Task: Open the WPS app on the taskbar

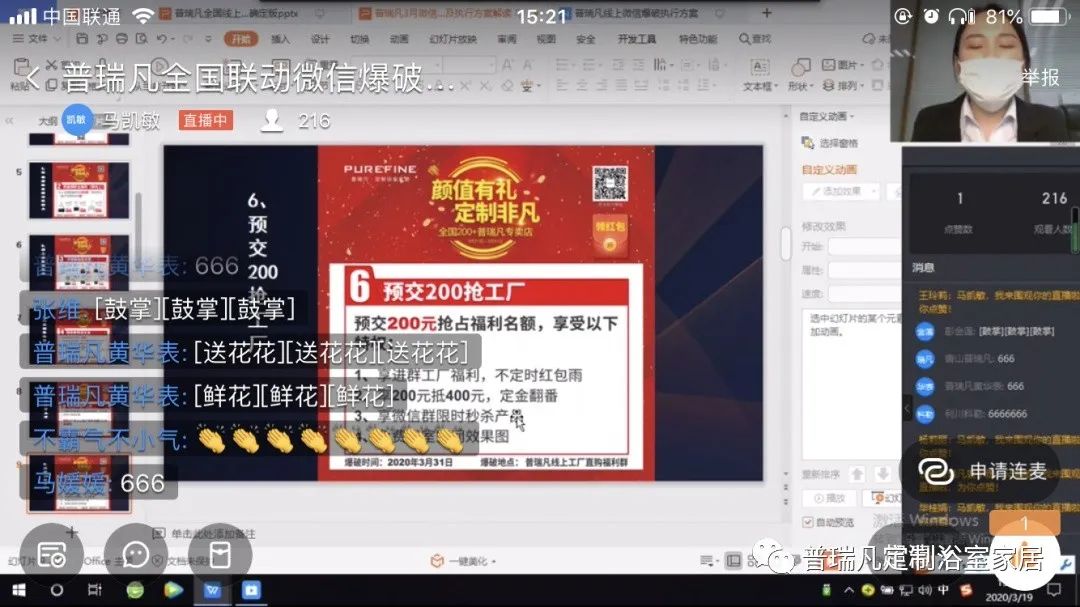Action: coord(212,590)
